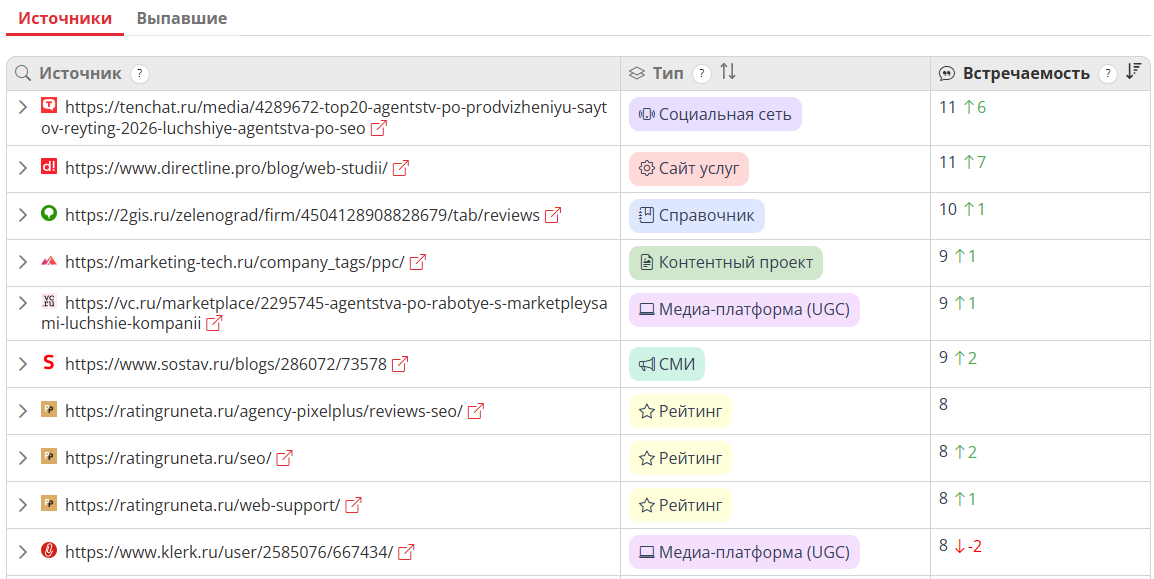Sort by Встречаемость descending icon
Screen dimensions: 1154x579
pyautogui.click(x=1133, y=72)
